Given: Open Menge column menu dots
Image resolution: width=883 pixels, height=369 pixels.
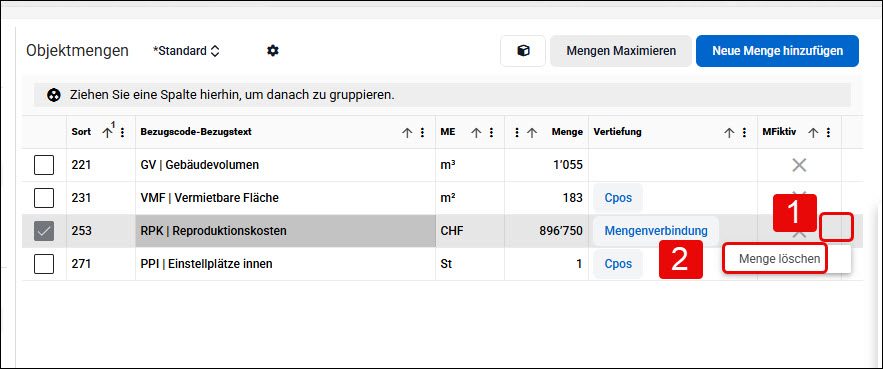Looking at the screenshot, I should (x=517, y=132).
